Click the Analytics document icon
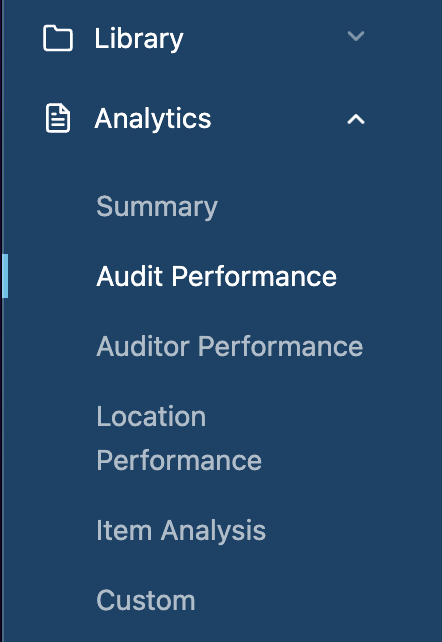This screenshot has height=642, width=442. tap(58, 118)
